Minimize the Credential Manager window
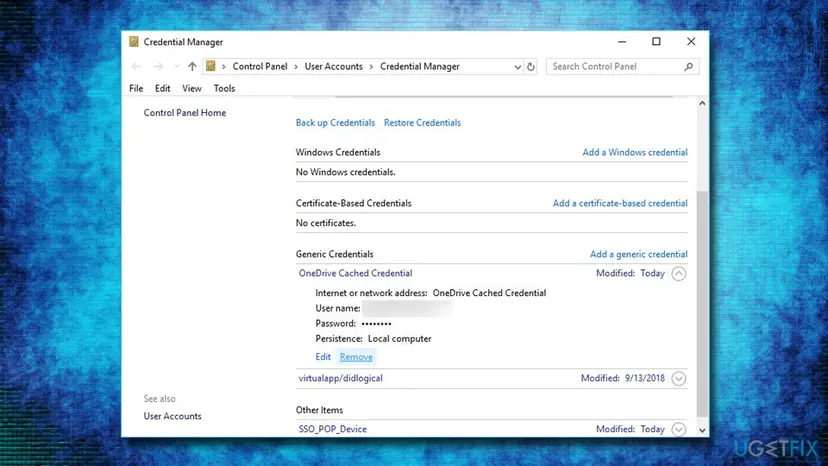 (x=622, y=42)
